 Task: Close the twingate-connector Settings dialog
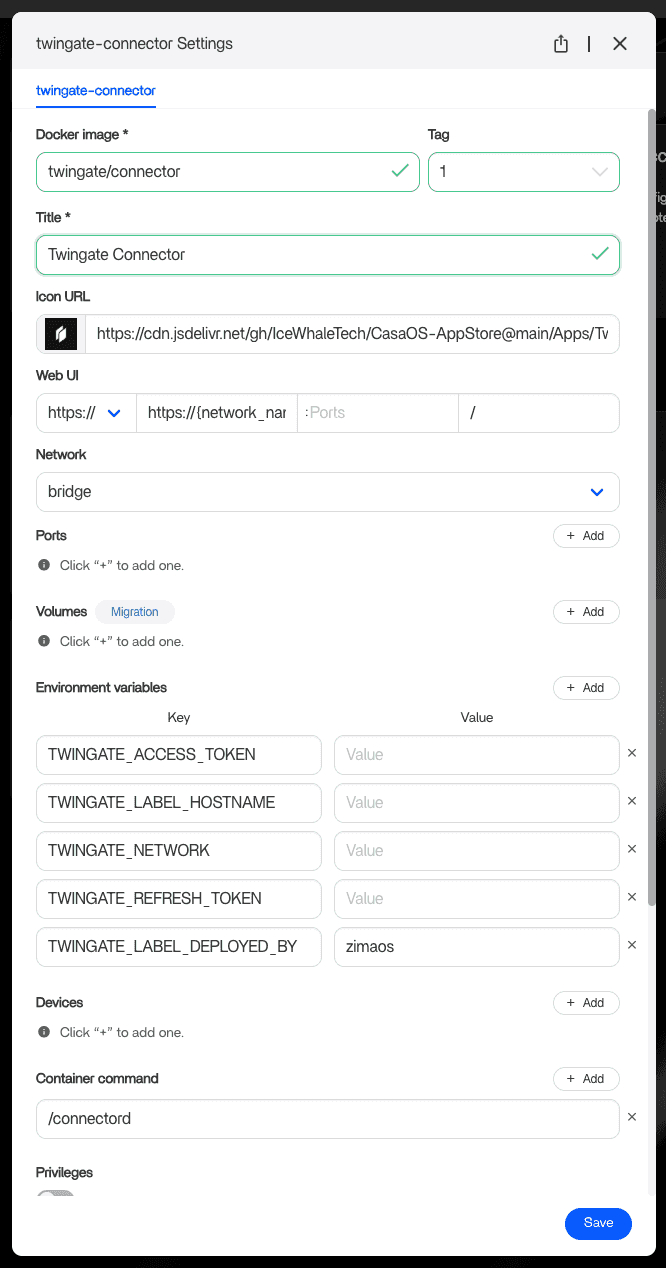[620, 44]
